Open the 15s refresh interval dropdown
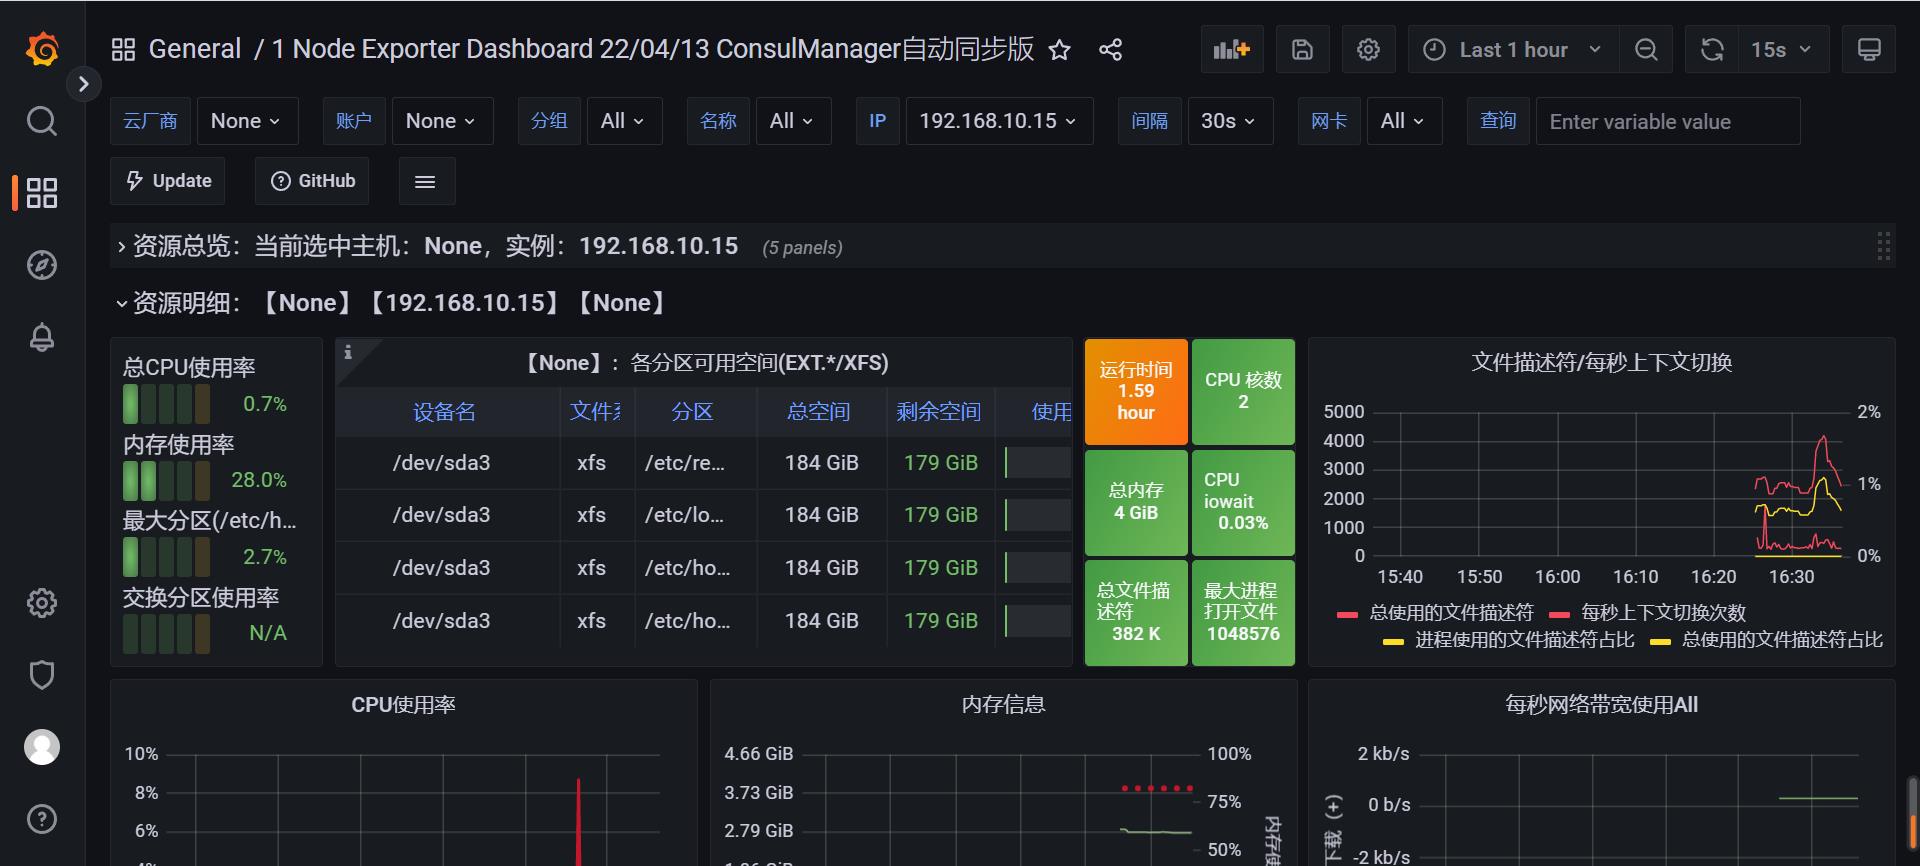The height and width of the screenshot is (866, 1920). (x=1782, y=49)
